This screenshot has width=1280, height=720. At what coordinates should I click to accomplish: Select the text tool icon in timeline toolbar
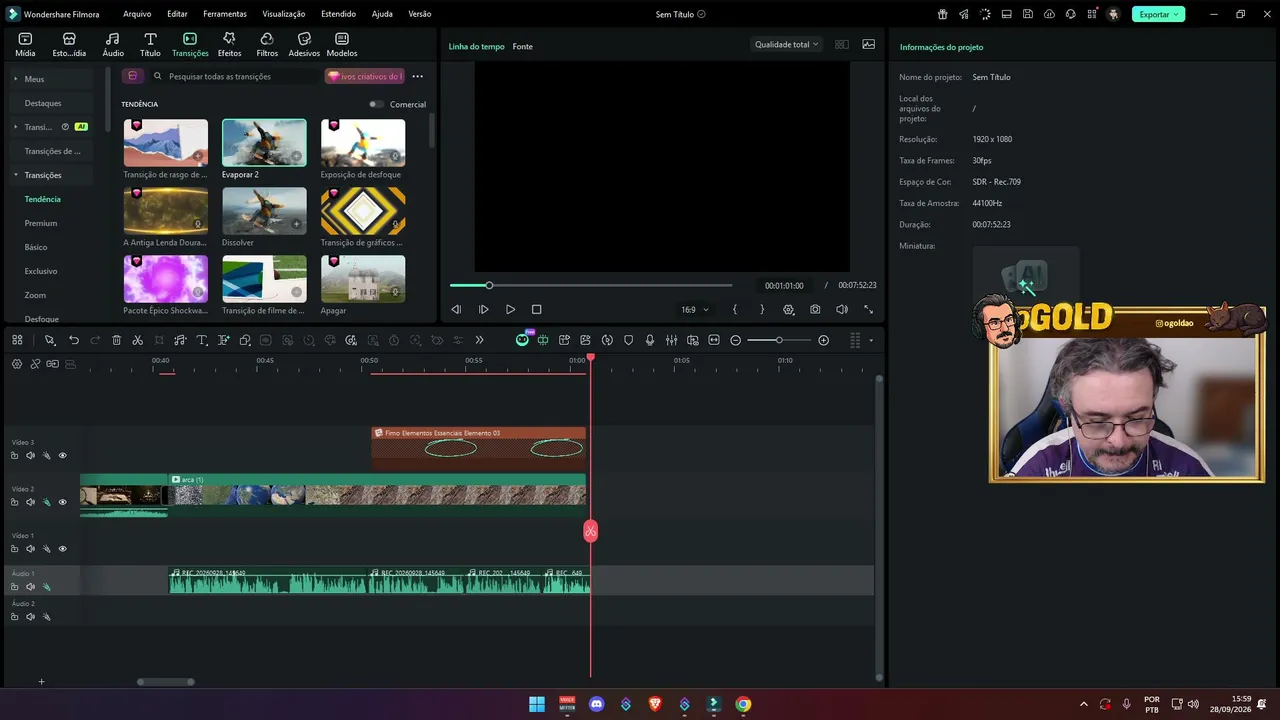[201, 340]
